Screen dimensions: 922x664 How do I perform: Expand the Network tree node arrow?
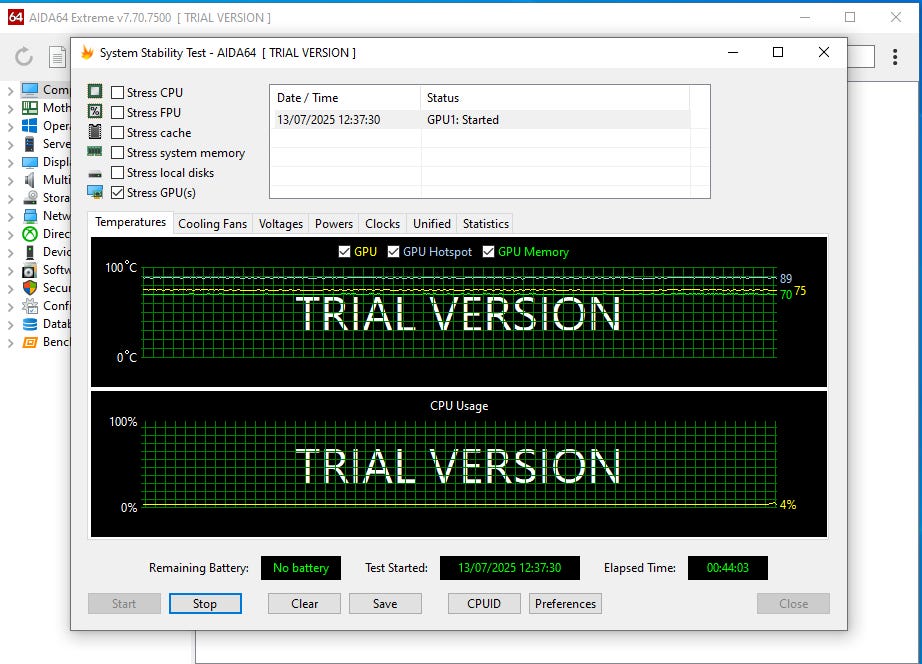point(10,216)
